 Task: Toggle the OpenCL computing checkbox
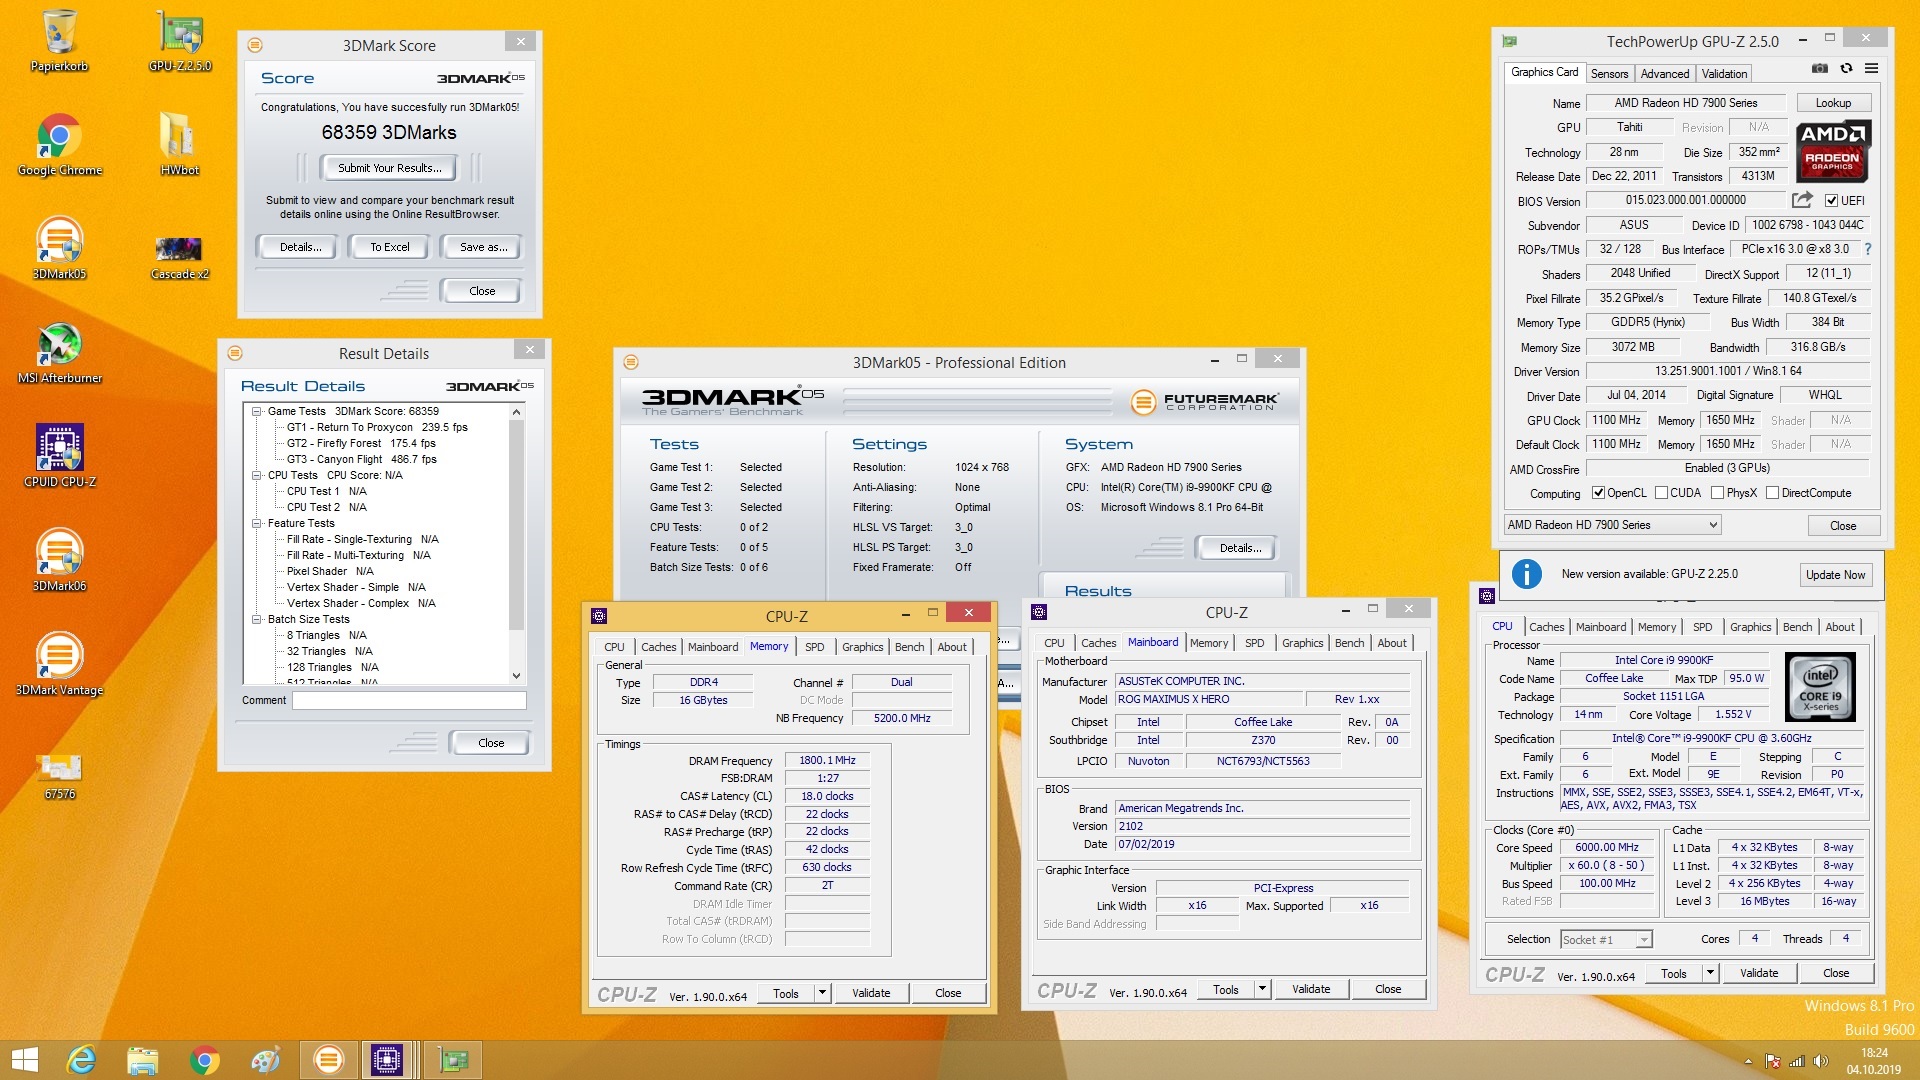coord(1598,493)
